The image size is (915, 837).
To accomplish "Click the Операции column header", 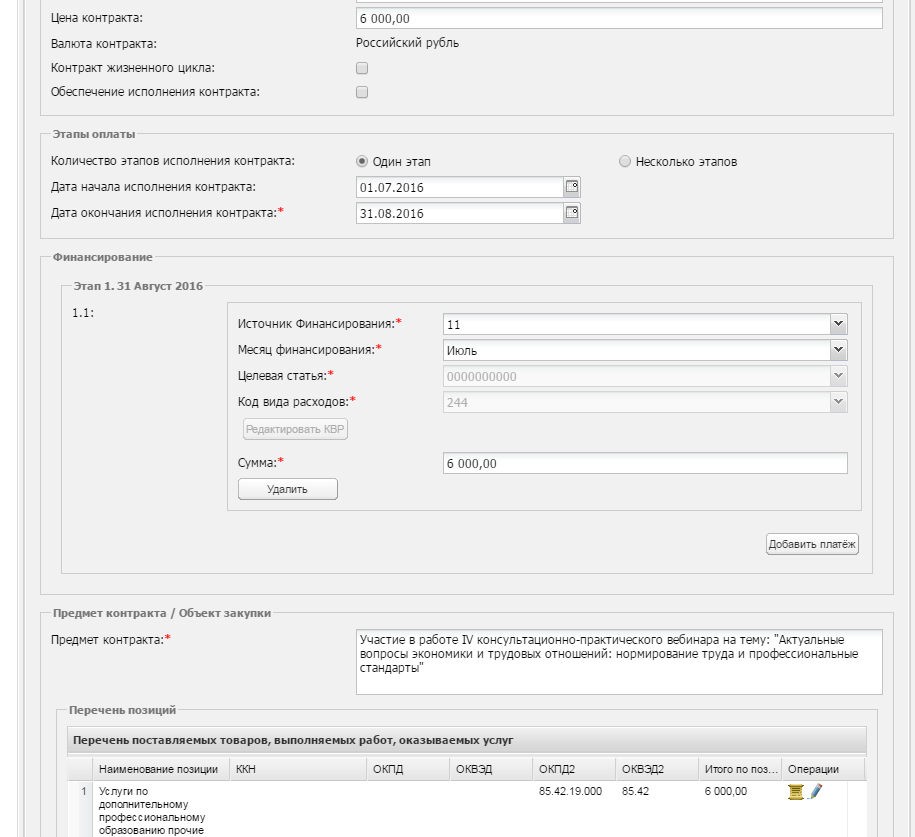I will [x=823, y=769].
